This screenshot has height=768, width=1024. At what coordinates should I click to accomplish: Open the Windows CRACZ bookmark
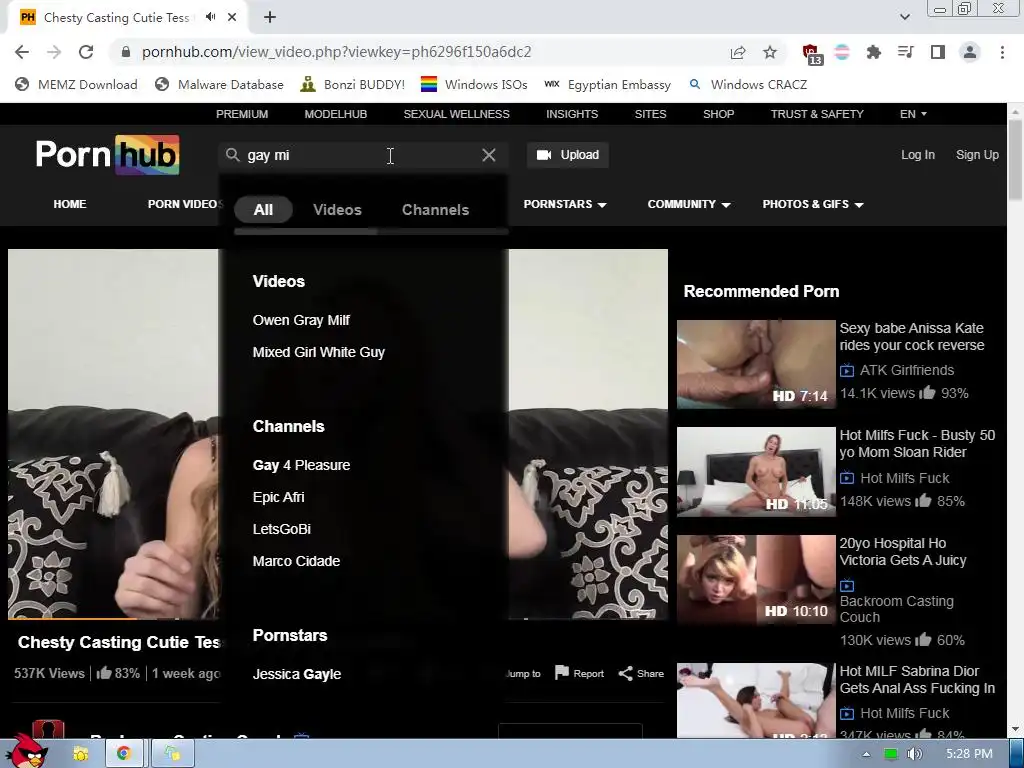[748, 84]
